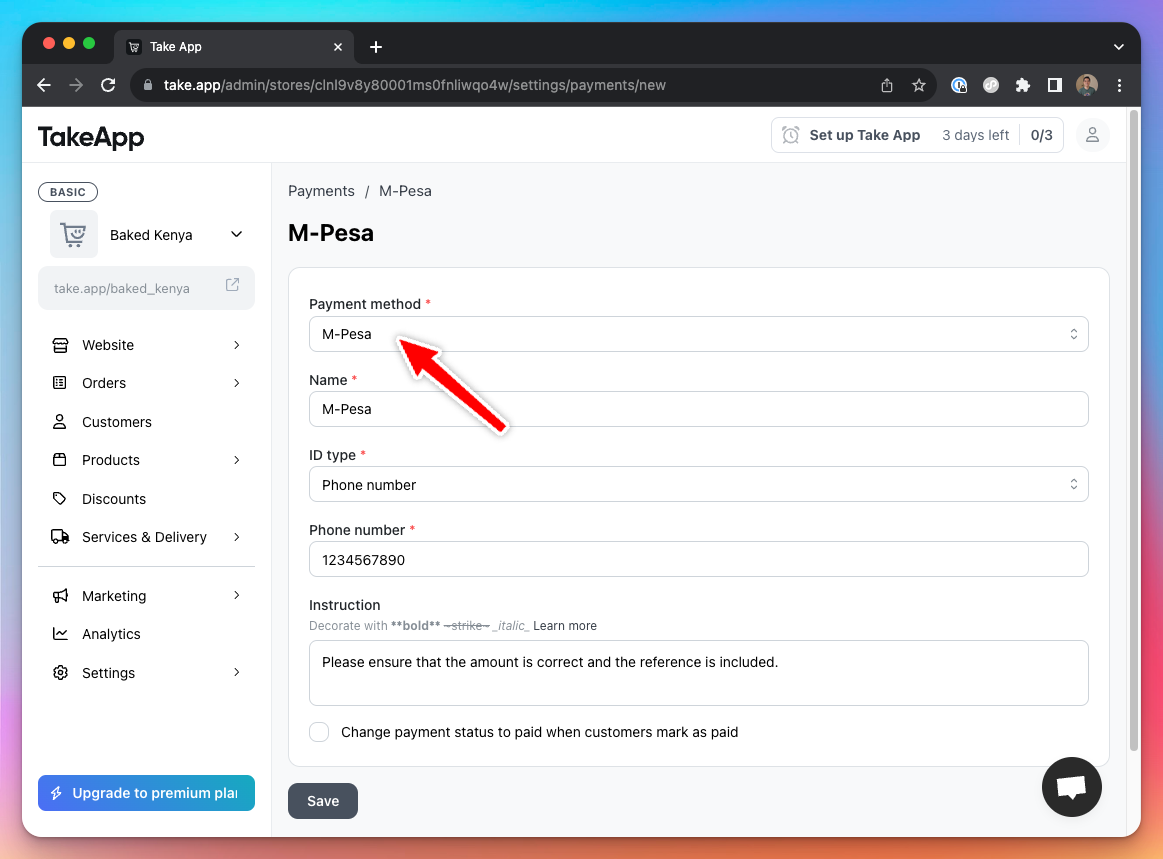This screenshot has width=1163, height=859.
Task: Open Services & Delivery in sidebar
Action: click(x=146, y=537)
